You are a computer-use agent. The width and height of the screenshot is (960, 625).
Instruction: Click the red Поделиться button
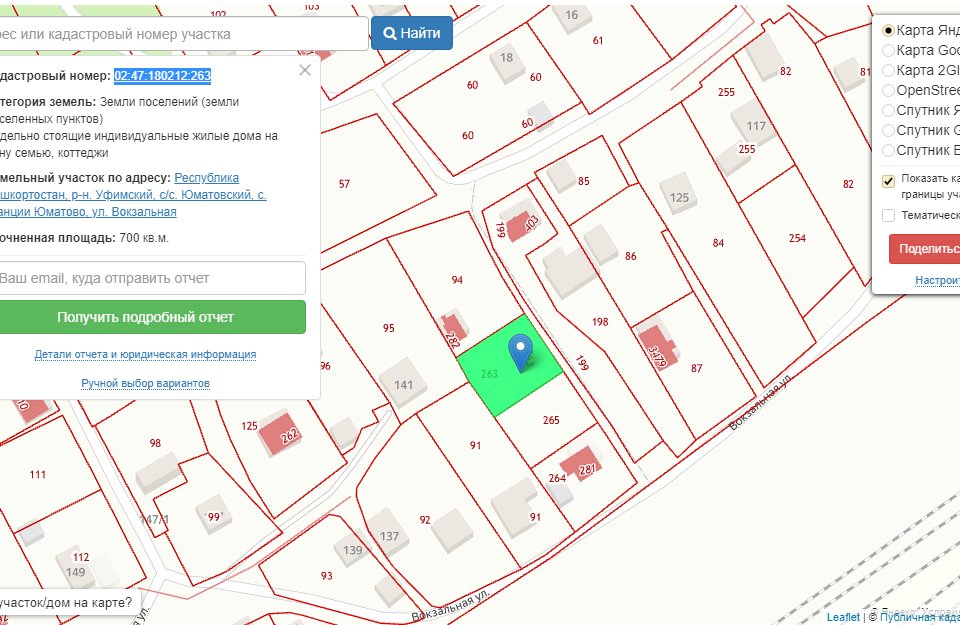(925, 249)
